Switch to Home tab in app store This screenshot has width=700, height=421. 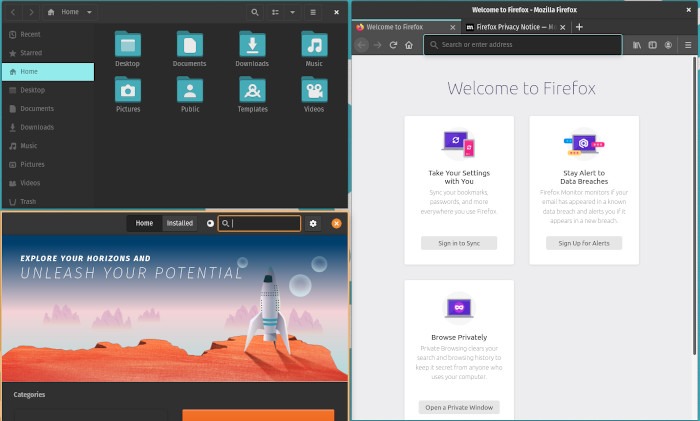tap(144, 223)
